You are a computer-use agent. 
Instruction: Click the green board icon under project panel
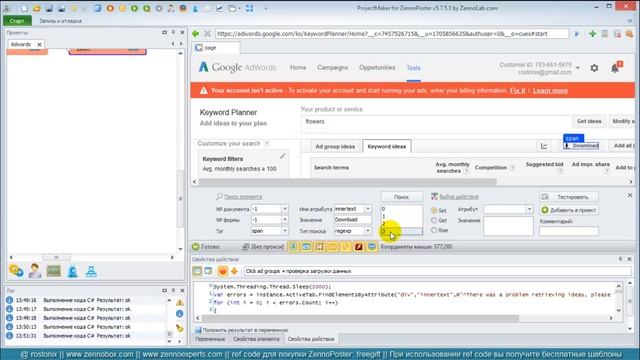pyautogui.click(x=53, y=271)
